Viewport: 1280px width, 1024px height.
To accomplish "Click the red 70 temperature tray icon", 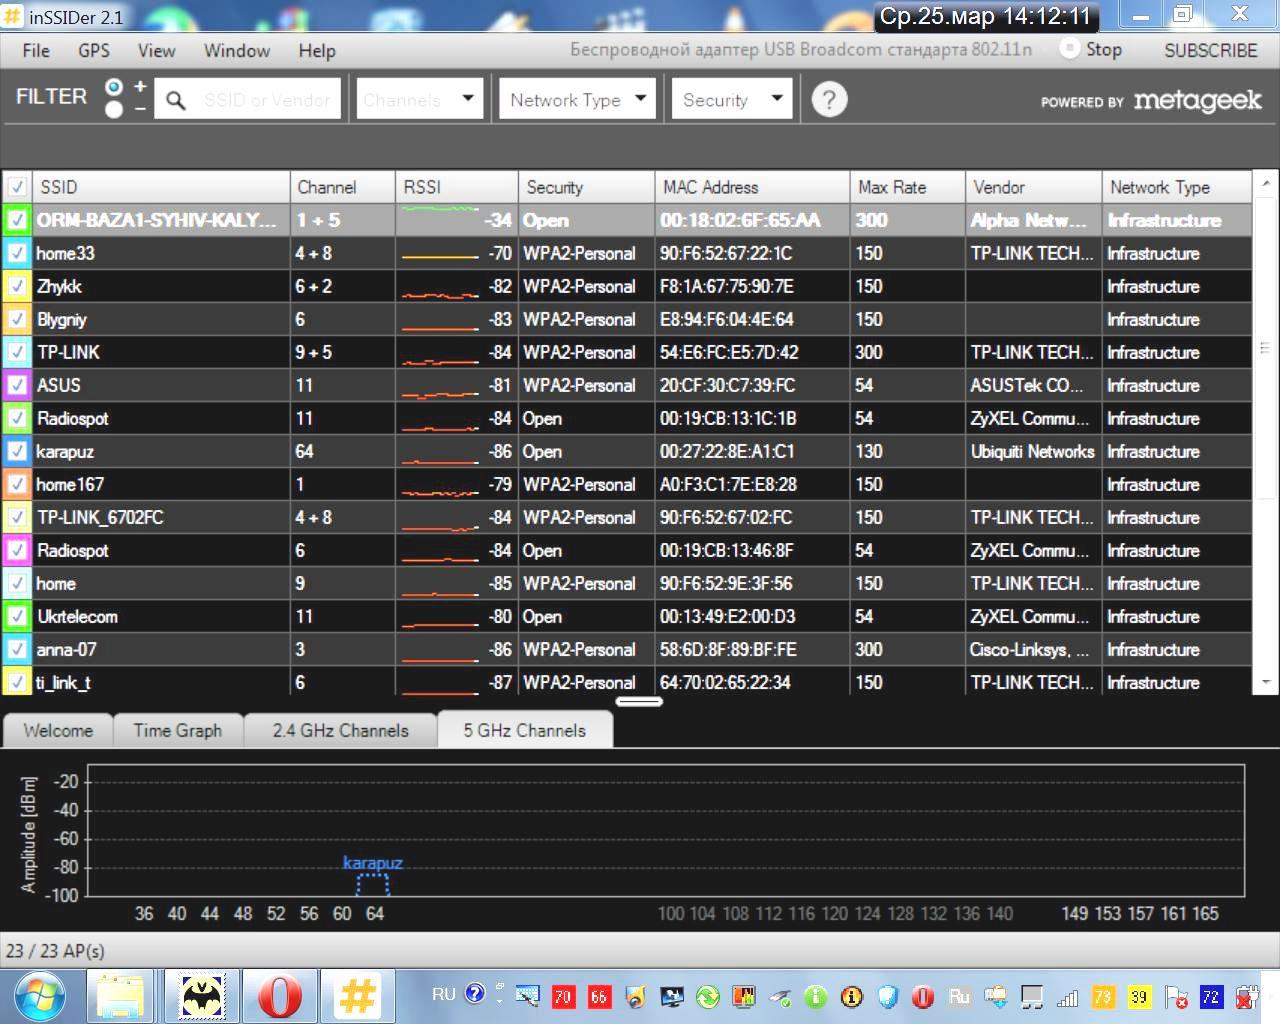I will tap(562, 996).
